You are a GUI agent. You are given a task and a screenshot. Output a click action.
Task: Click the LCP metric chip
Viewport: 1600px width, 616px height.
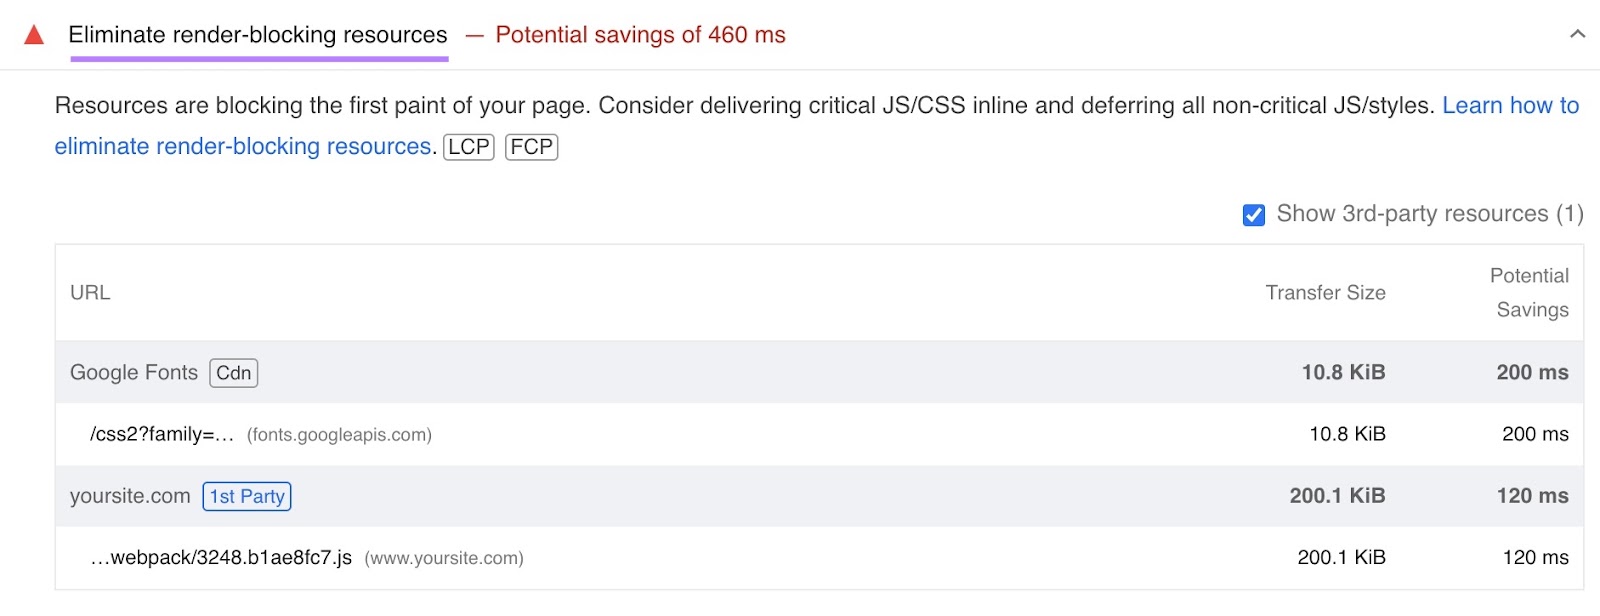coord(470,147)
